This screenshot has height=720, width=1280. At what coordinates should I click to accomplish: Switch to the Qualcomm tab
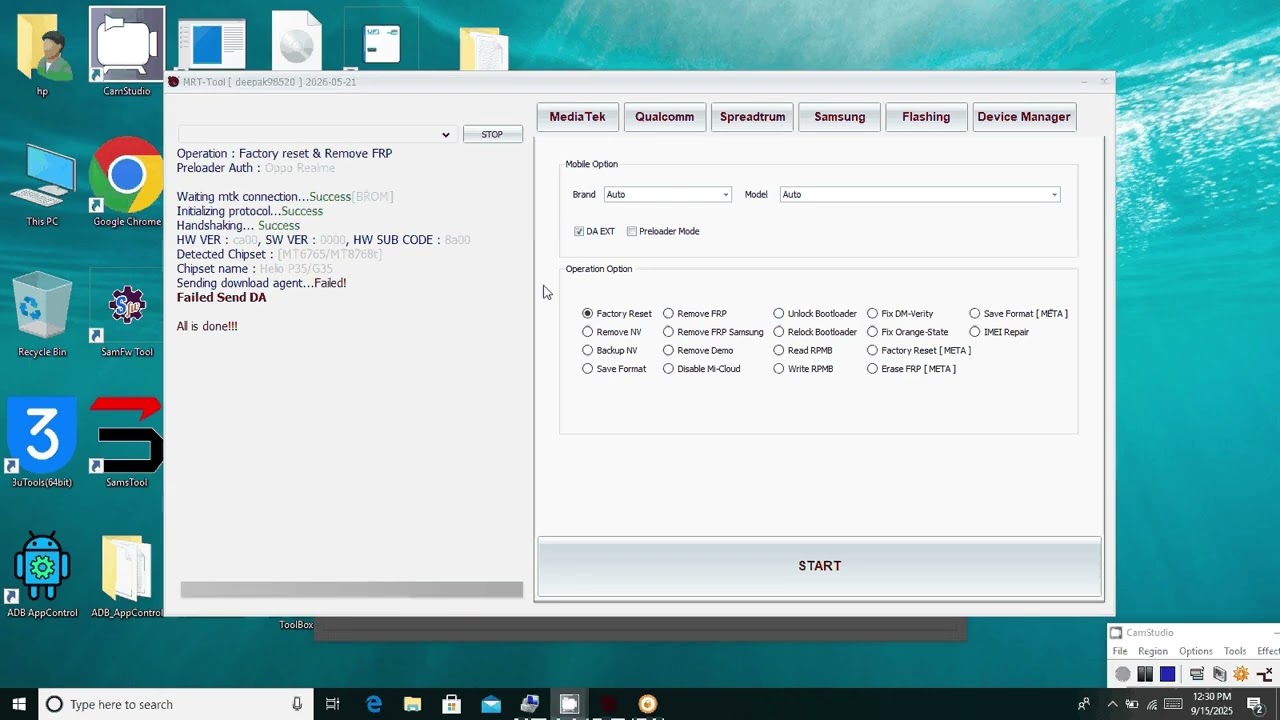[665, 117]
